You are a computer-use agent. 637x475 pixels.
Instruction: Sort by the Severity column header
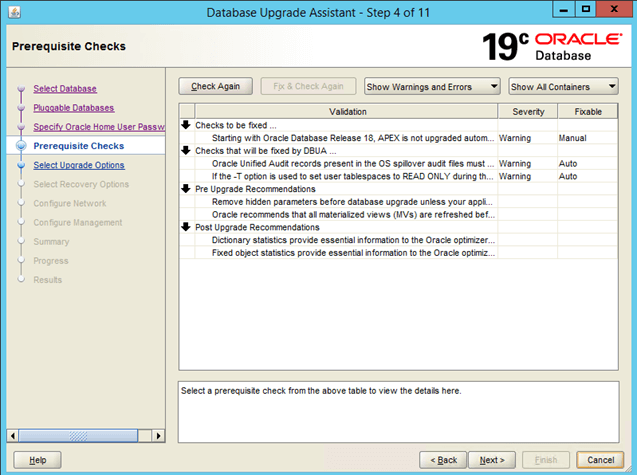(527, 112)
